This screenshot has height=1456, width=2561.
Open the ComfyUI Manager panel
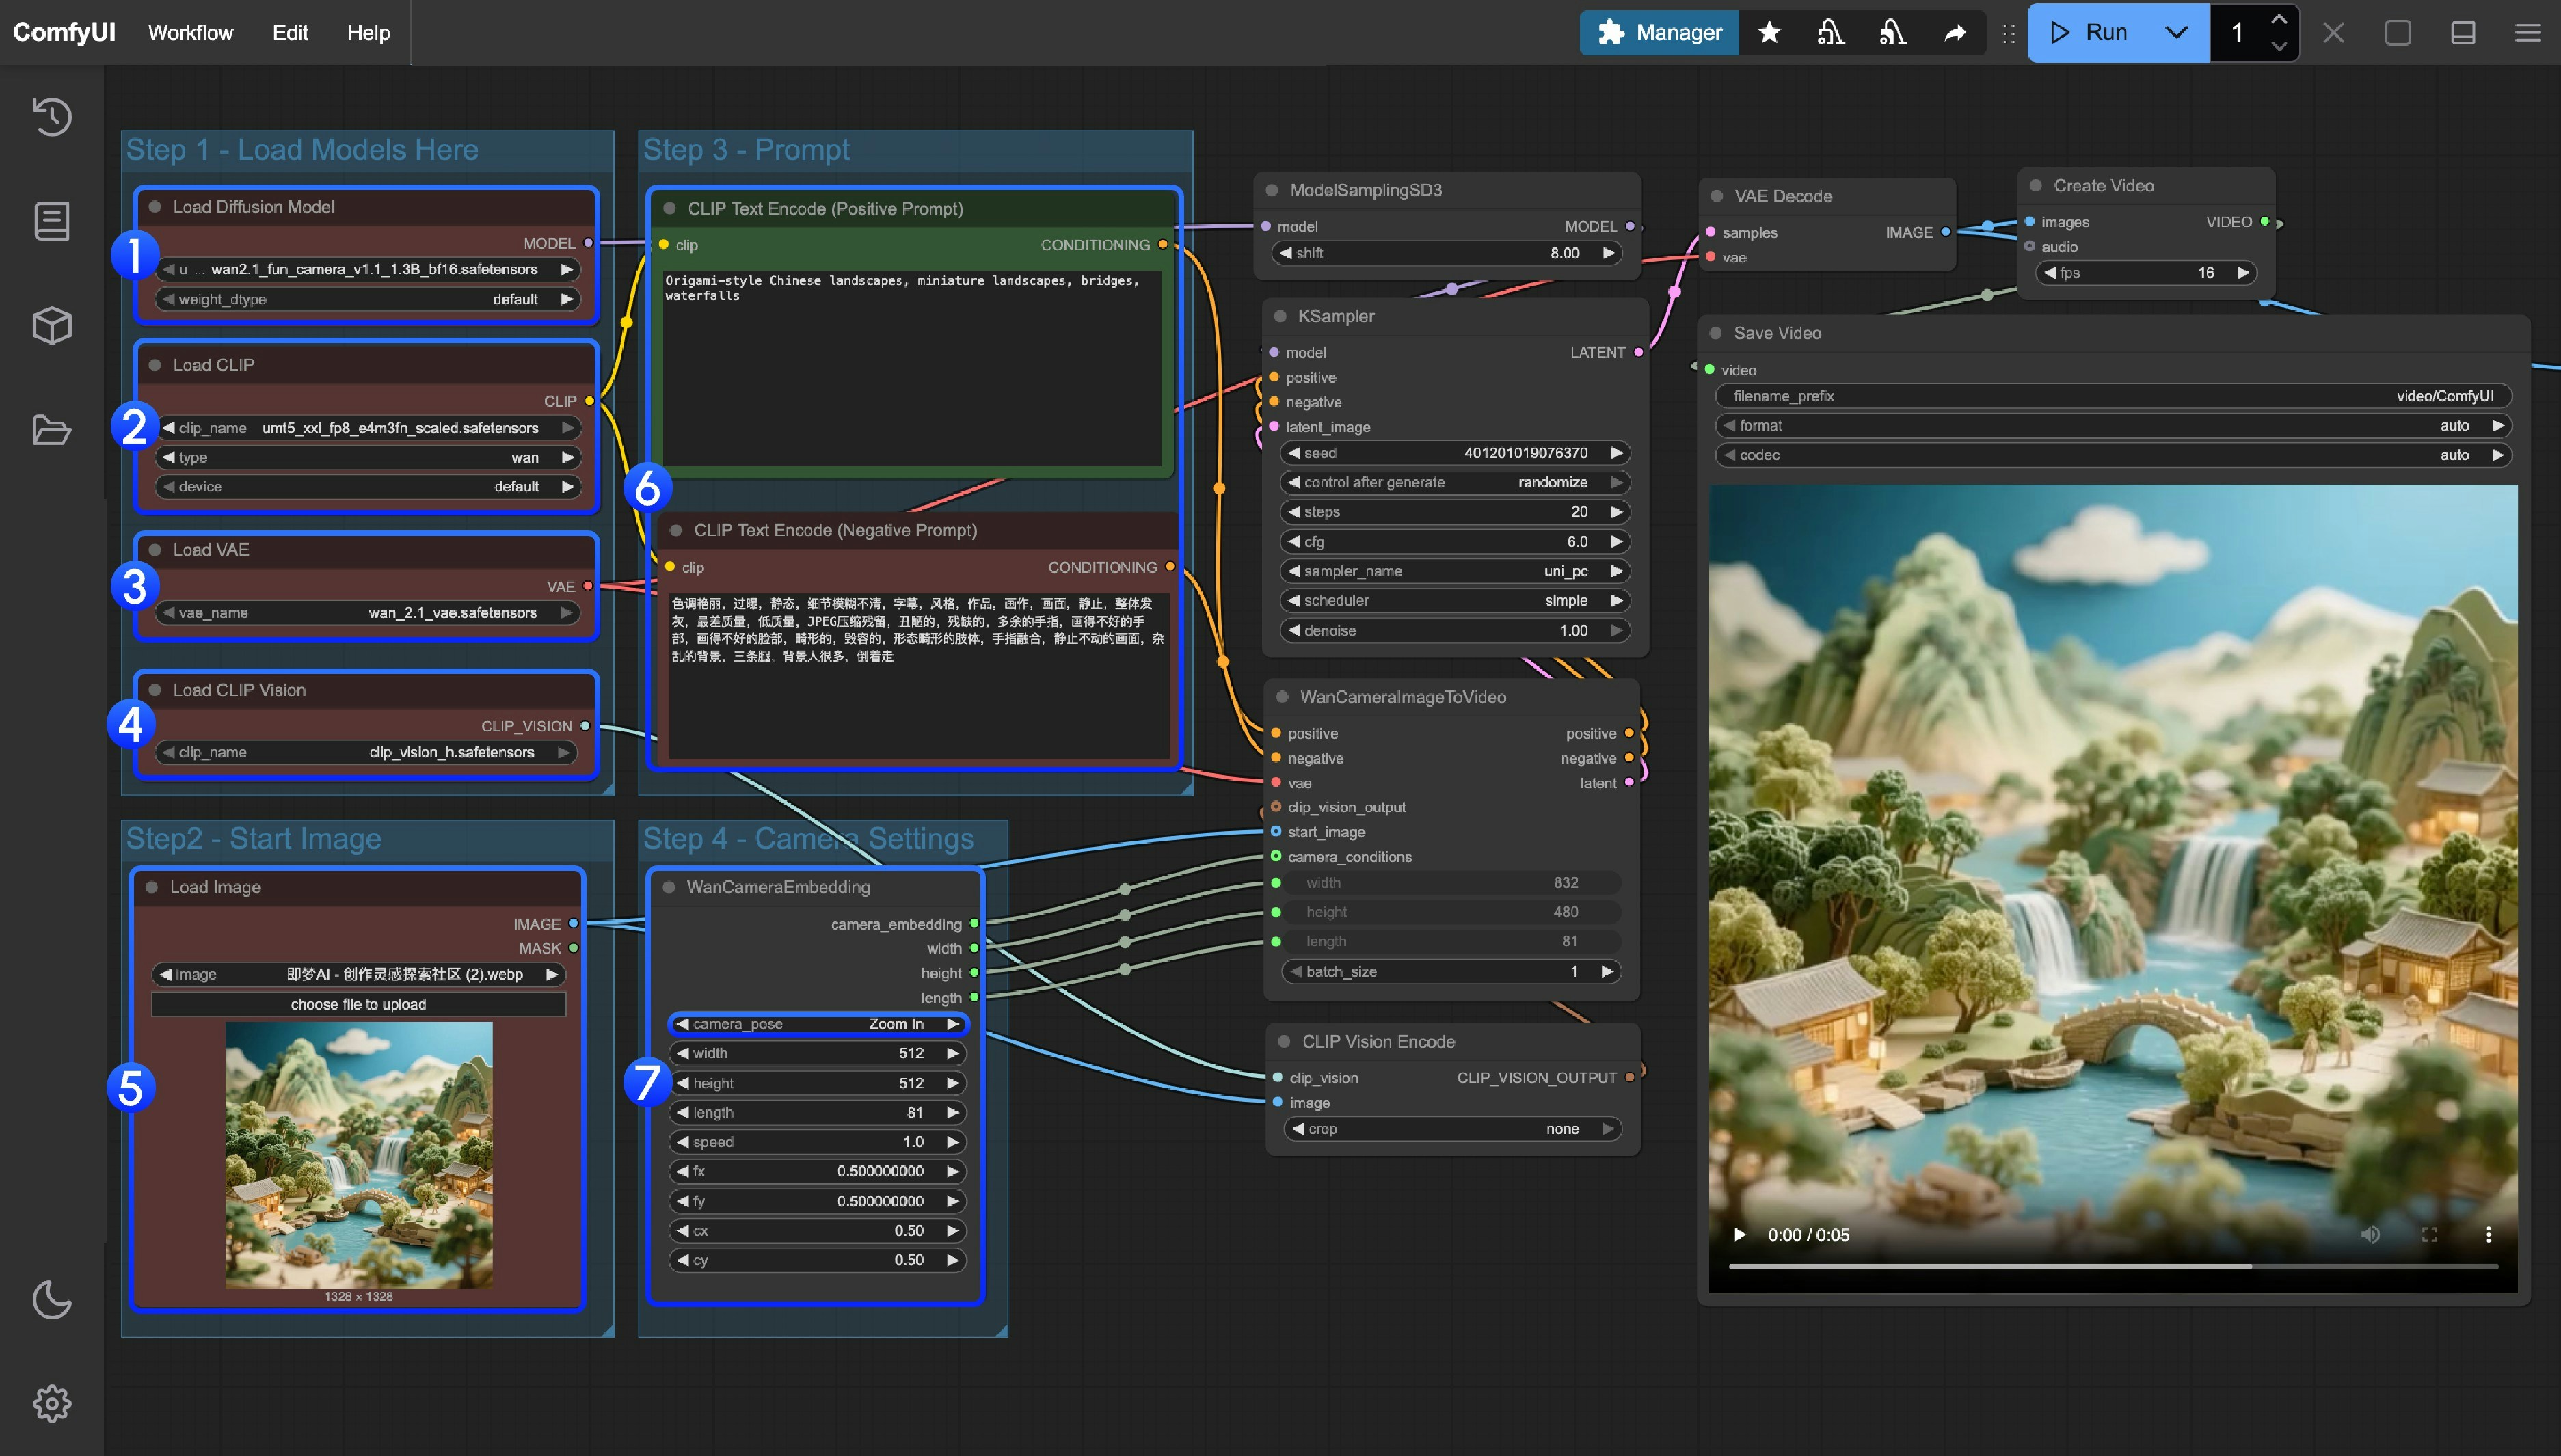click(x=1658, y=32)
